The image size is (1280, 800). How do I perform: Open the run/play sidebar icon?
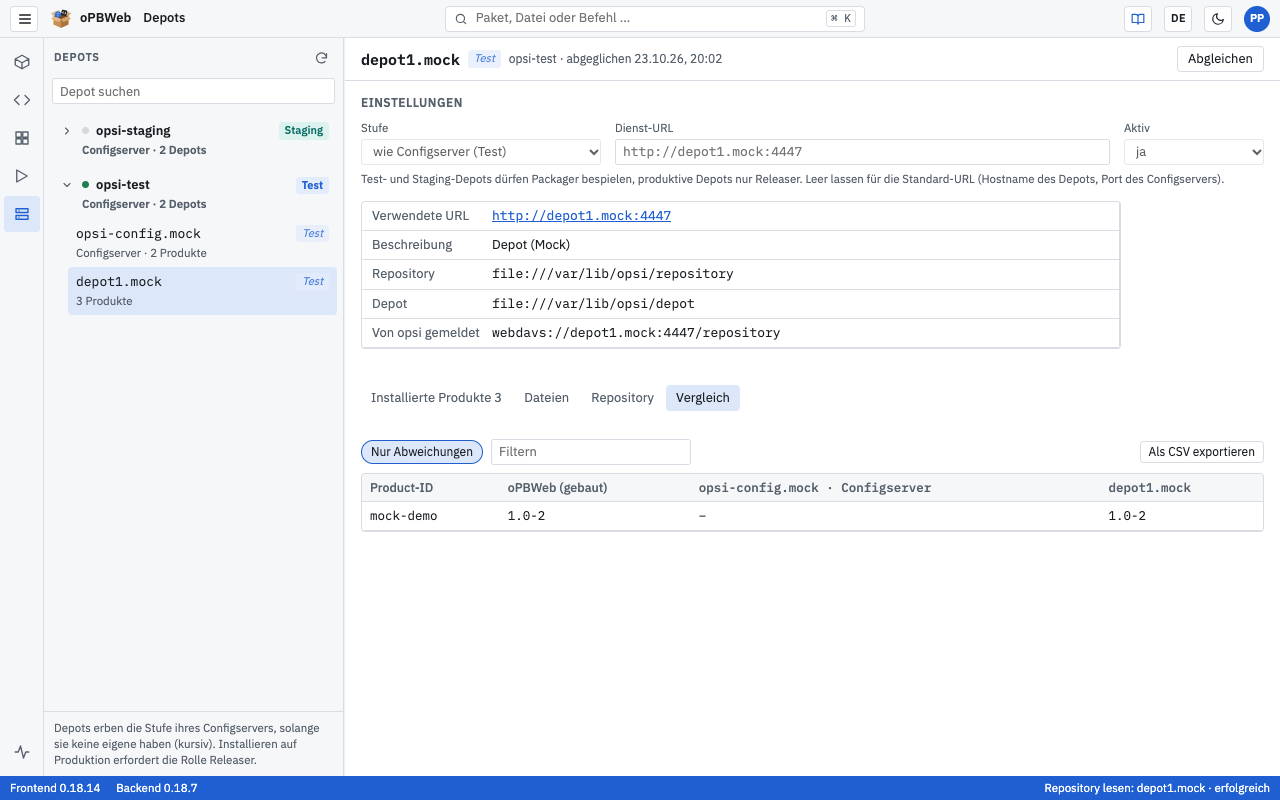coord(22,176)
